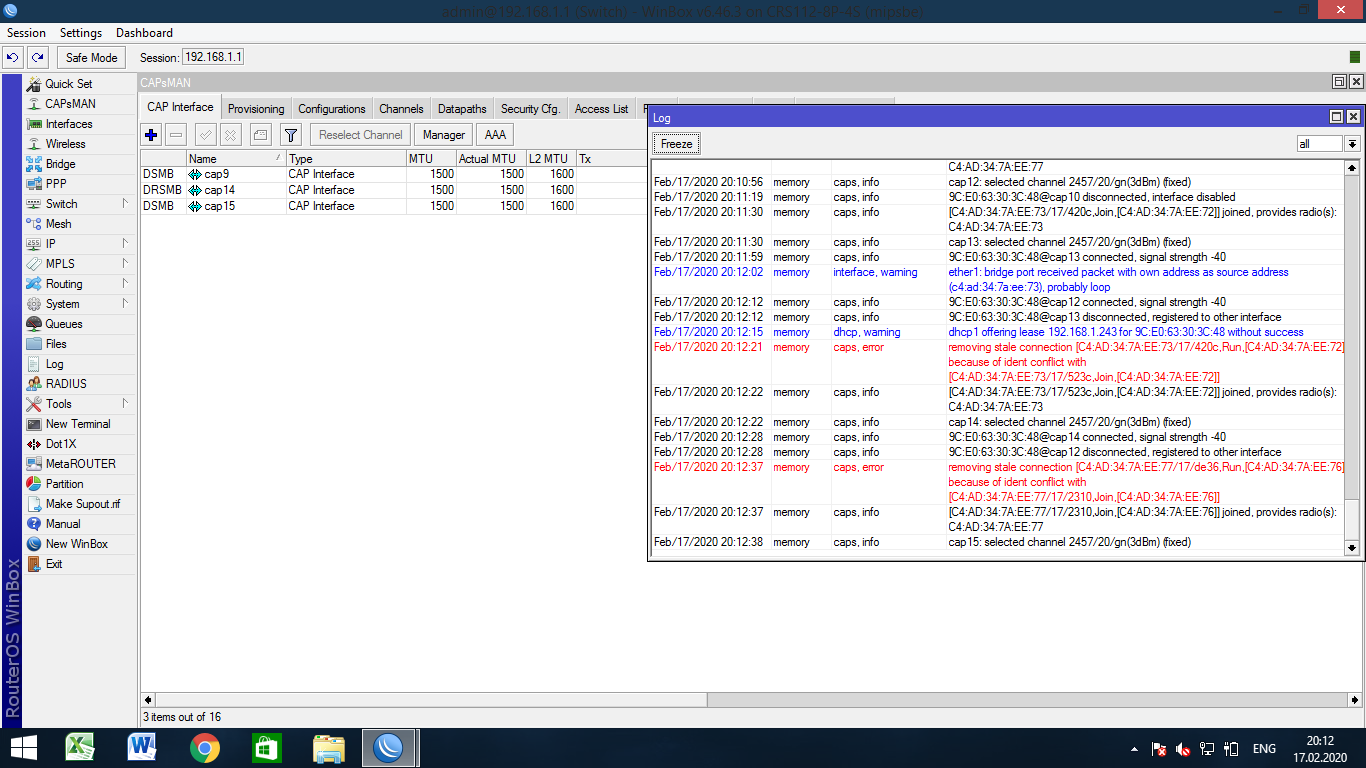The height and width of the screenshot is (768, 1366).
Task: Expand the System submenu
Action: [x=80, y=304]
